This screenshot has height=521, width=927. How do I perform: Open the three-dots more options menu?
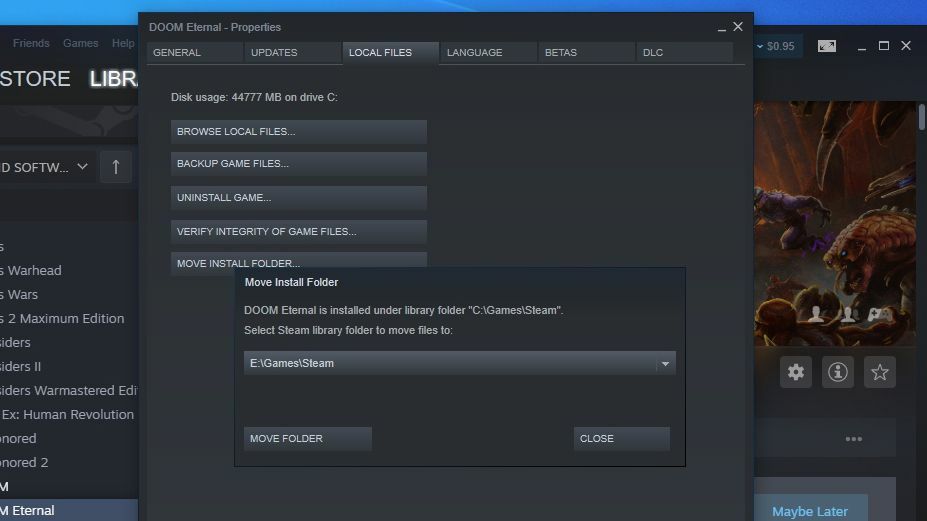pyautogui.click(x=854, y=439)
